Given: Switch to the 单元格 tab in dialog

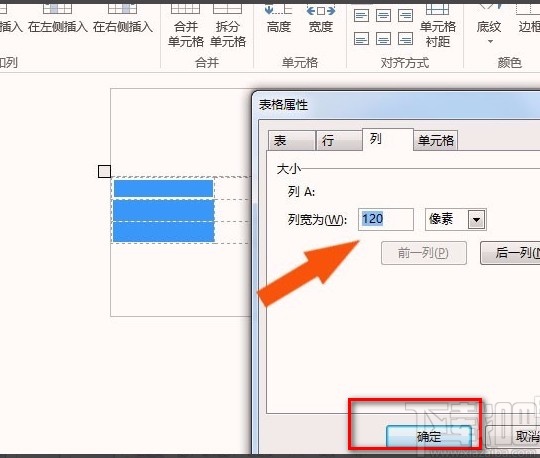Looking at the screenshot, I should (x=436, y=140).
